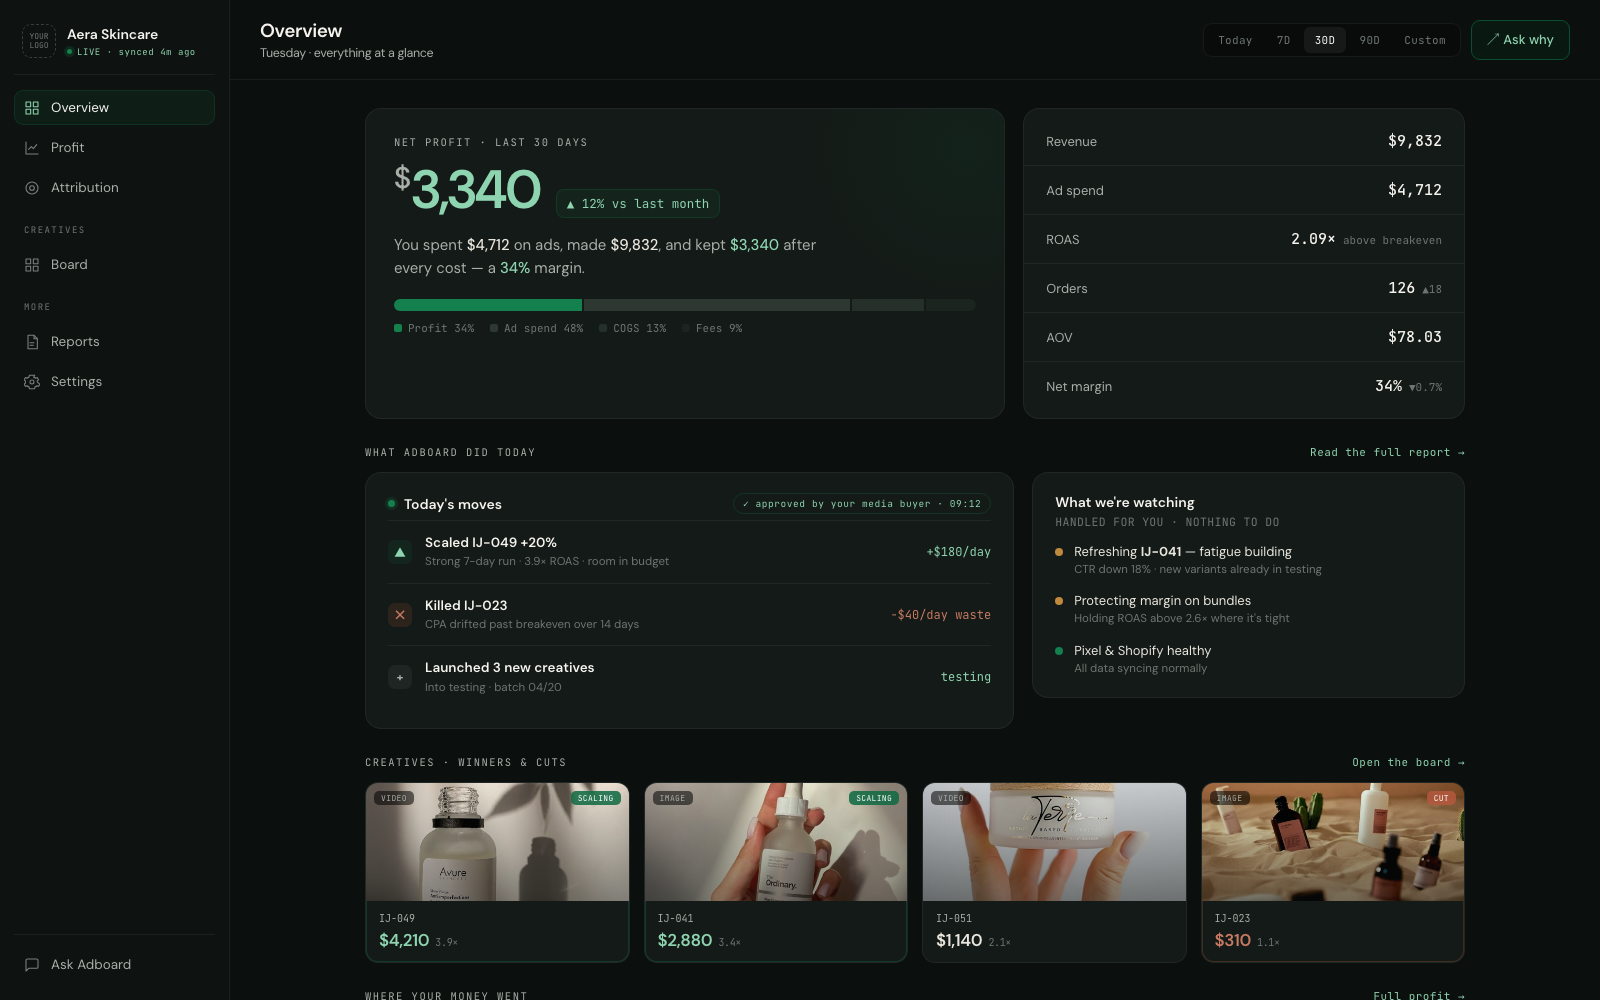Click the Orders 126 value
Viewport: 1600px width, 1000px height.
[x=1401, y=288]
